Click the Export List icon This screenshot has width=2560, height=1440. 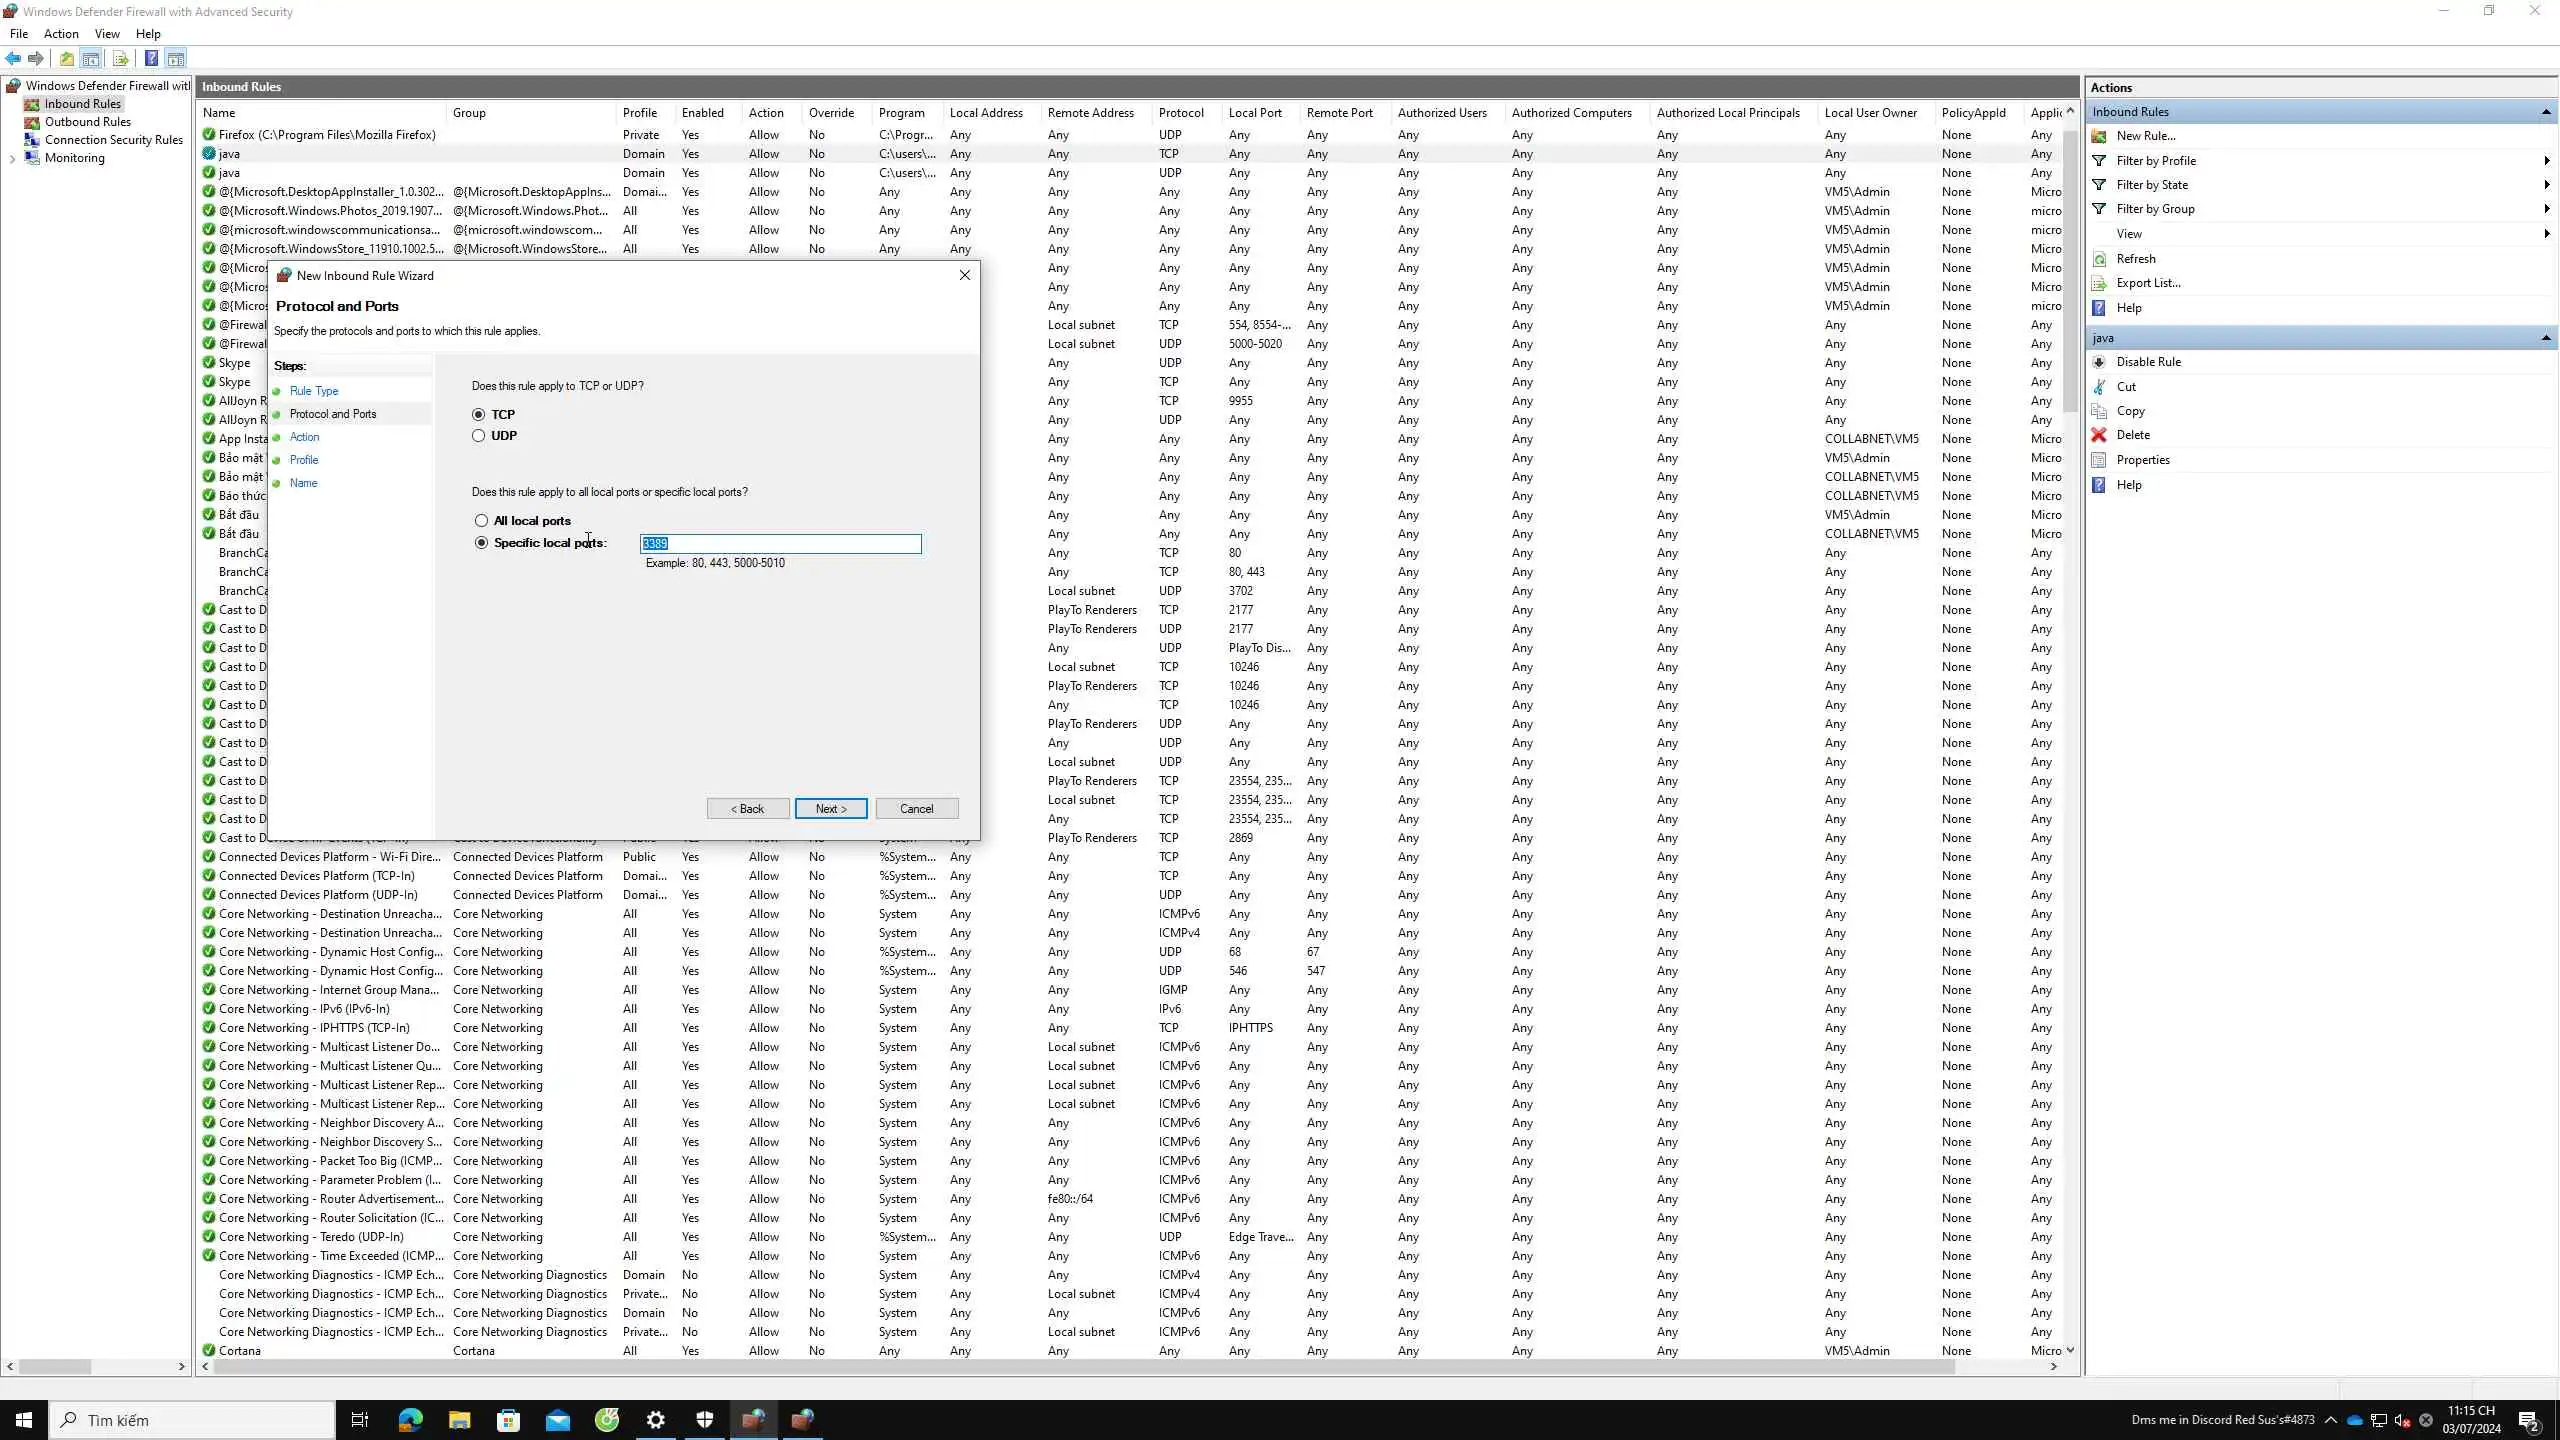[2099, 283]
